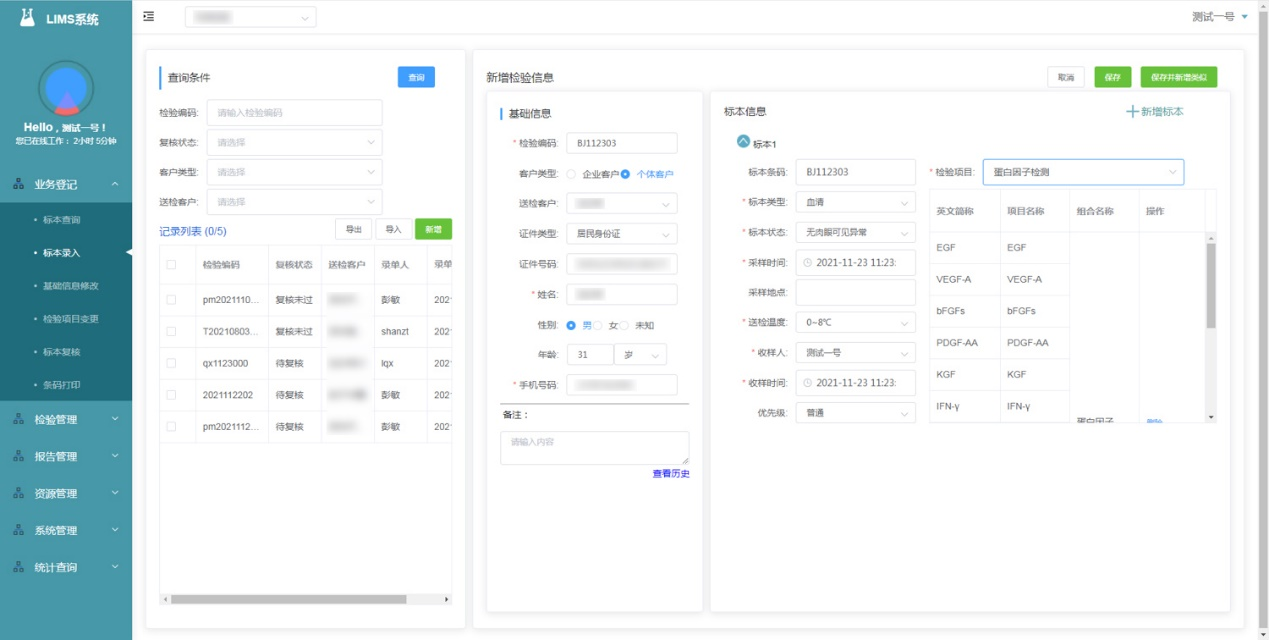Screen dimensions: 1269x640
Task: Choose 女 gender radio option
Action: (x=599, y=325)
